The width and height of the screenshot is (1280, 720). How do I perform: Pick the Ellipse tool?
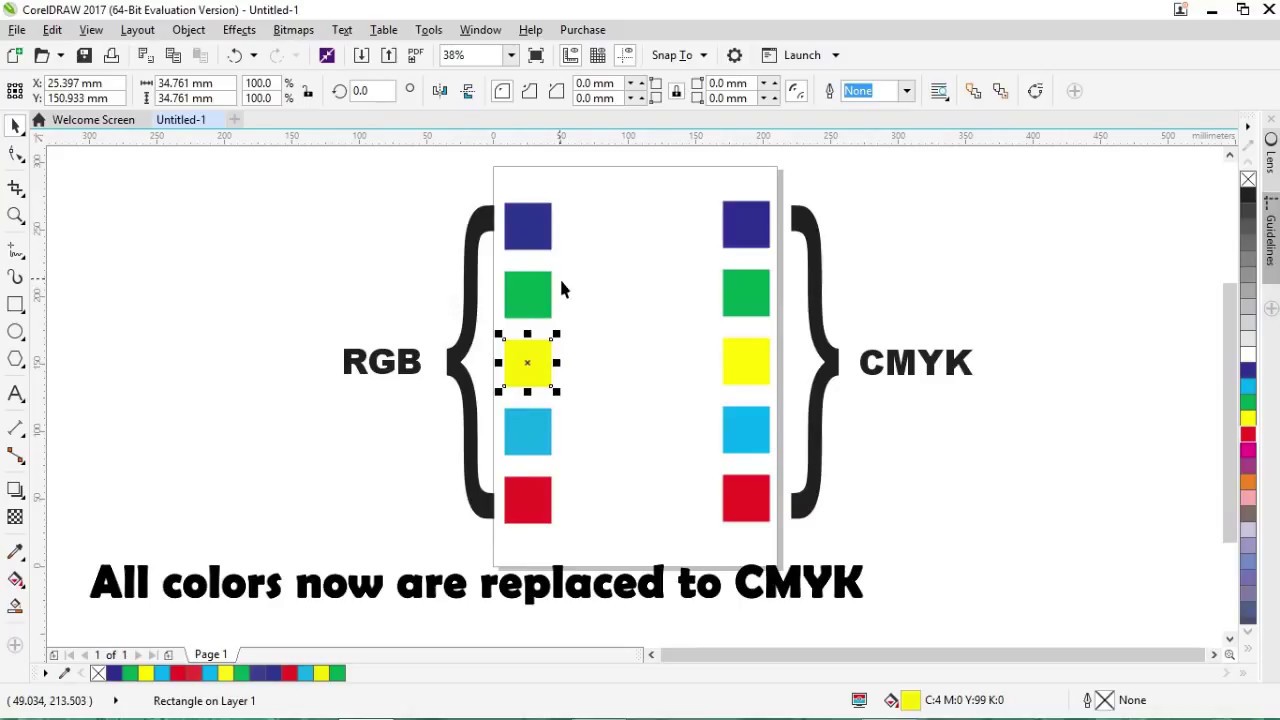15,332
